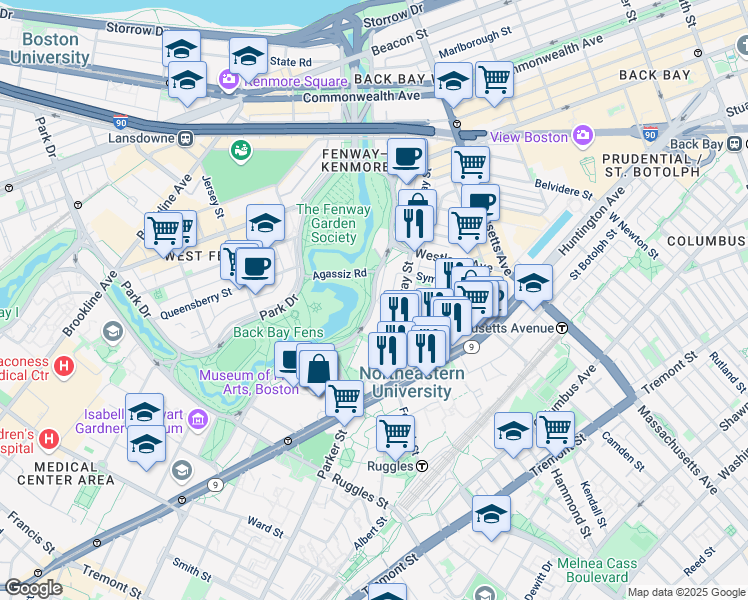Click the Ruggles T station icon

[x=422, y=466]
